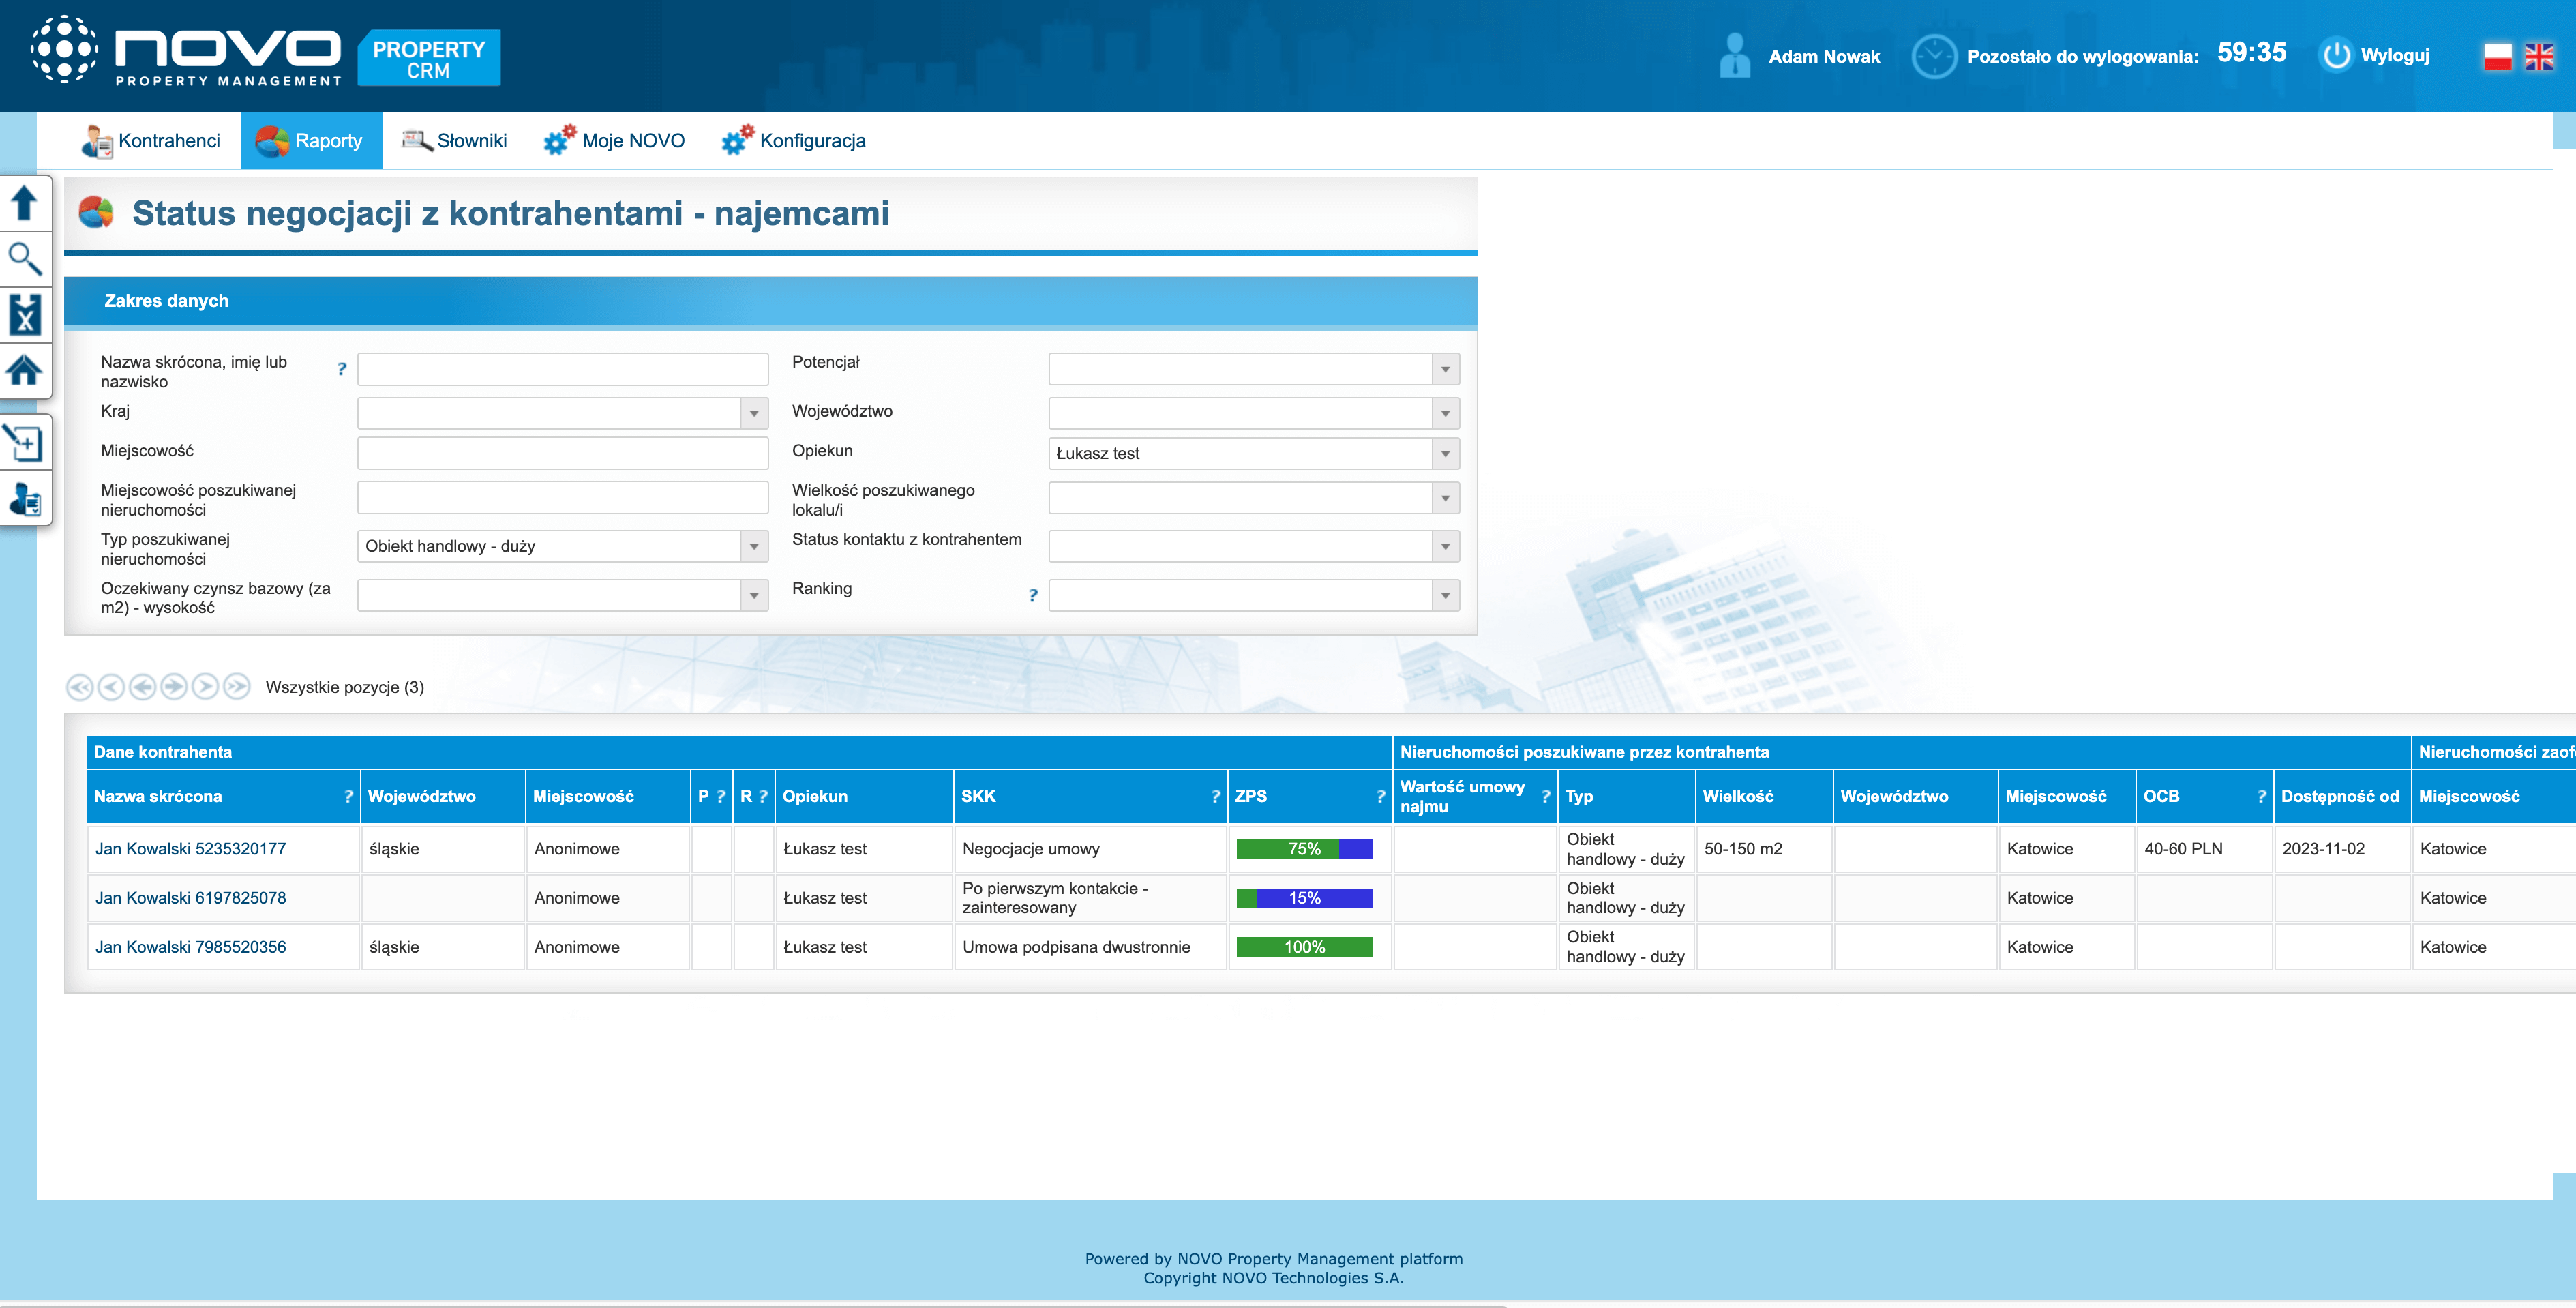Open the Opiekun dropdown showing Łukasz test
The width and height of the screenshot is (2576, 1308).
(1445, 454)
